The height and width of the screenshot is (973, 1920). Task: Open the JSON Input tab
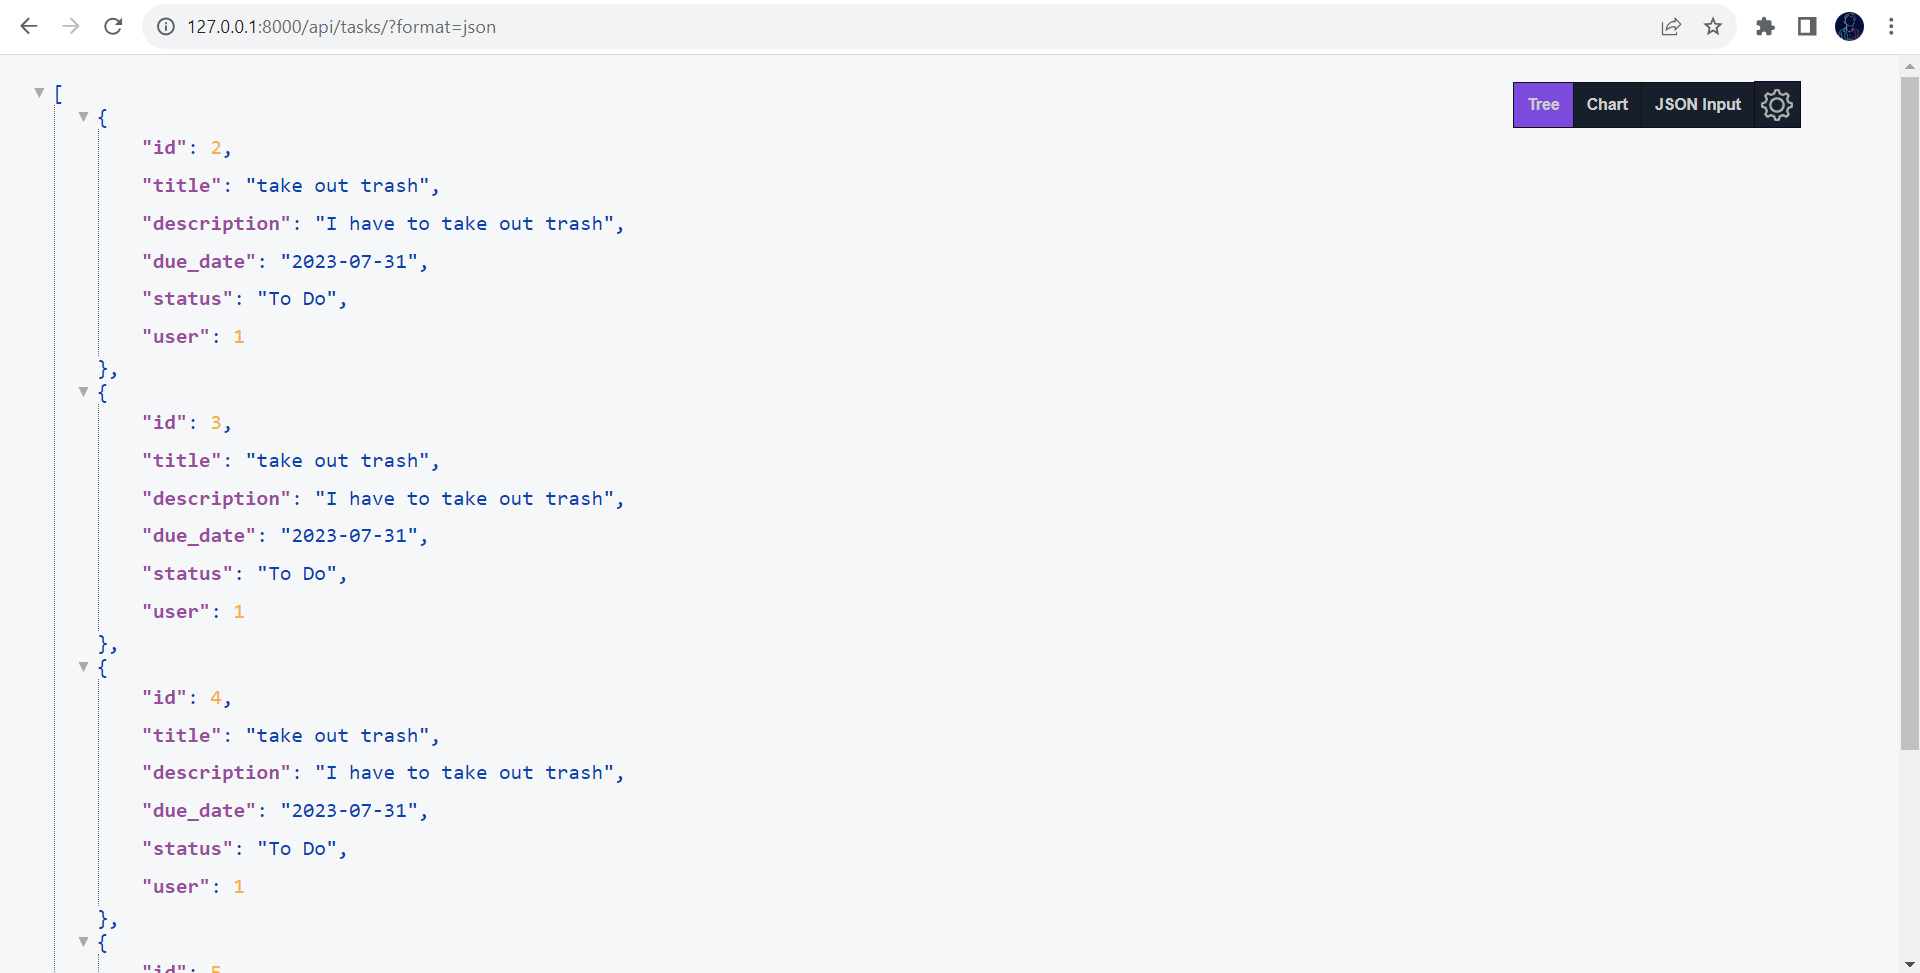(x=1697, y=104)
